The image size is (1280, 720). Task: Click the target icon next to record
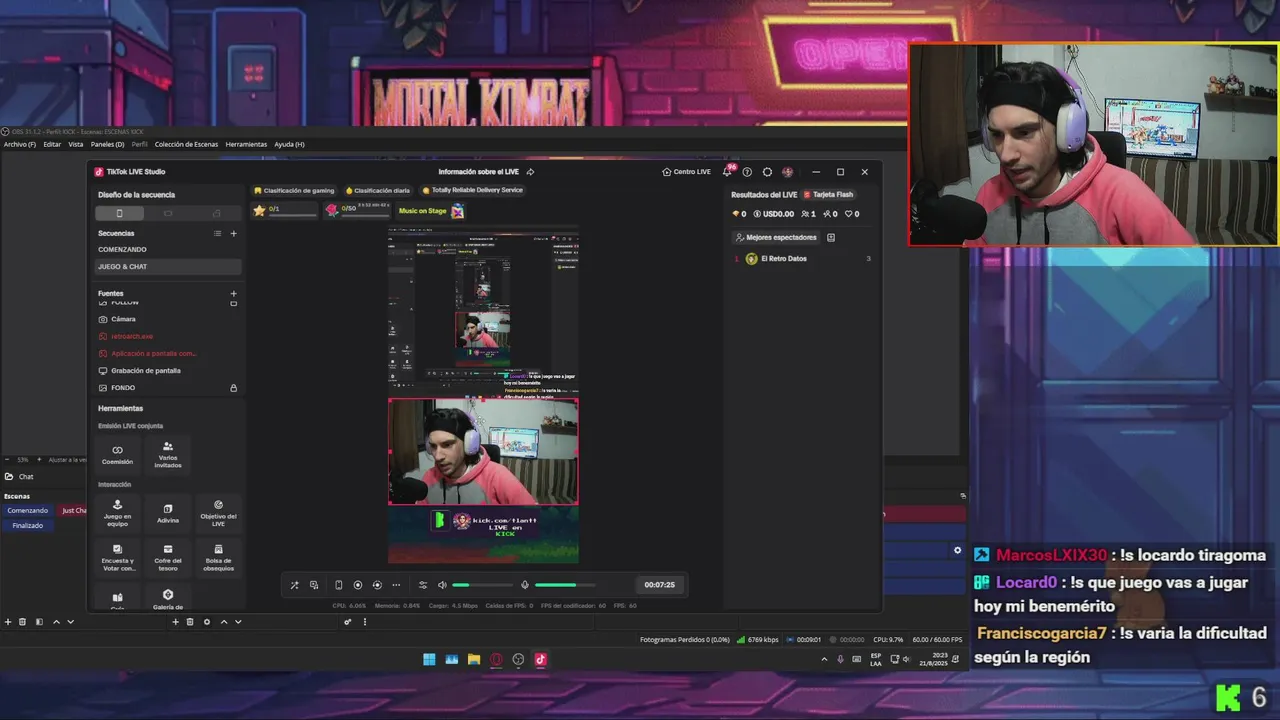point(377,585)
